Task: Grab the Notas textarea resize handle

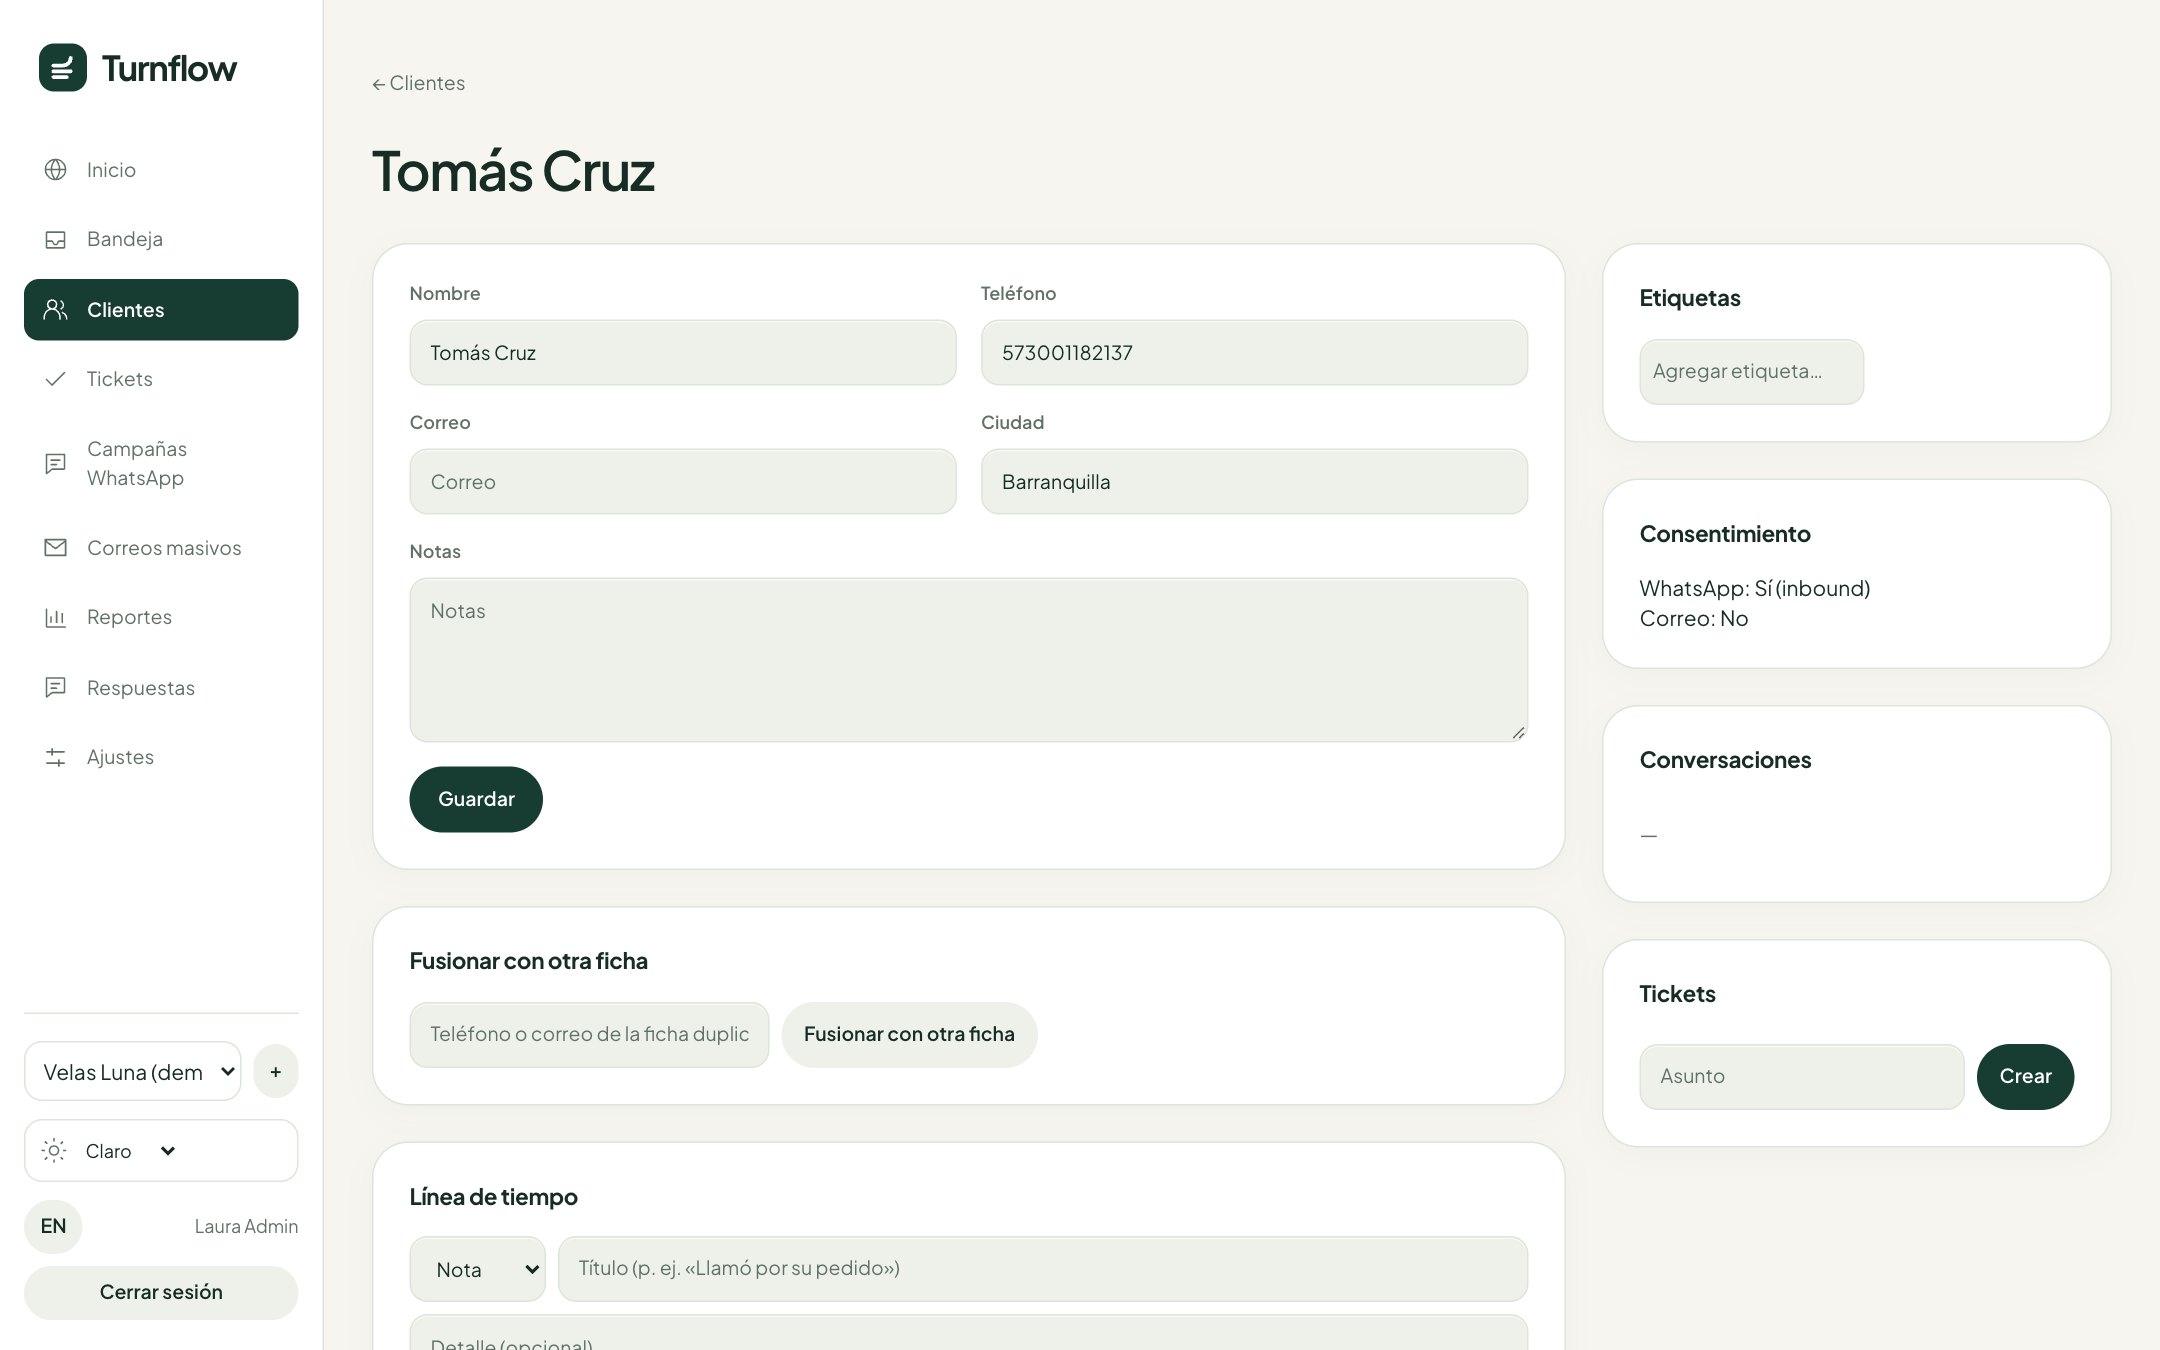Action: click(1518, 733)
